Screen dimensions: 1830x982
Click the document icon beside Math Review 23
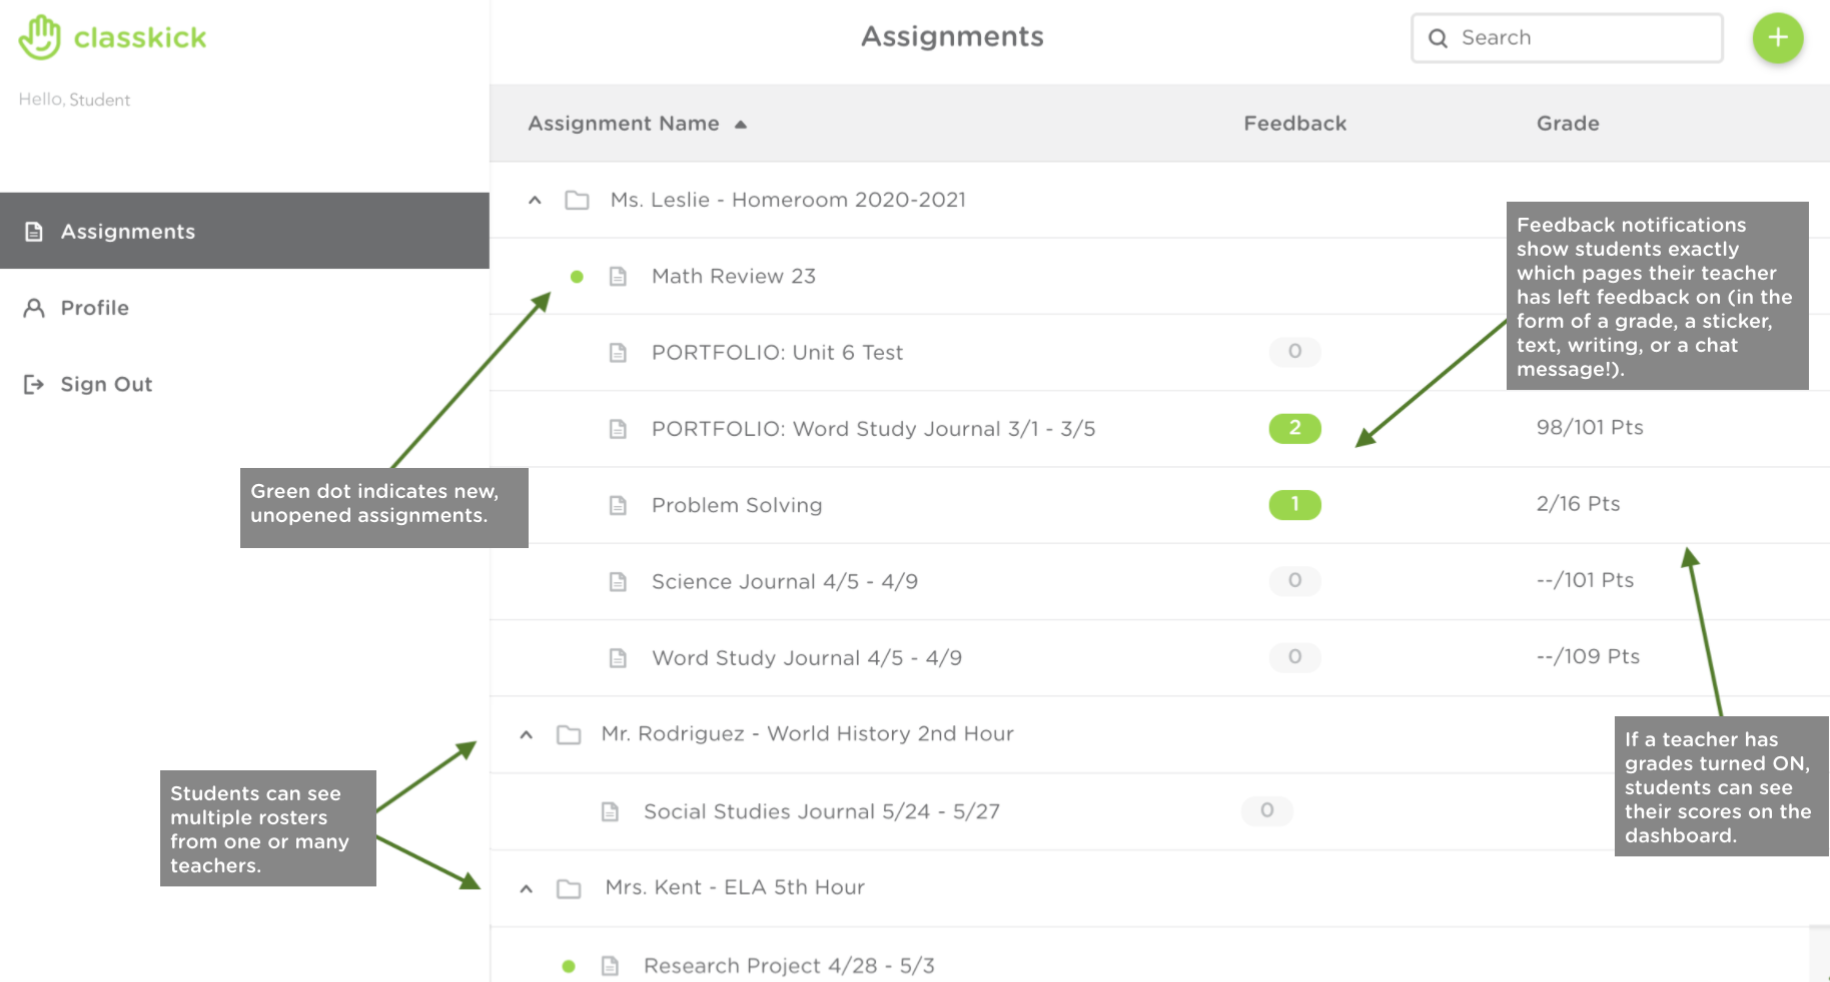(x=618, y=276)
